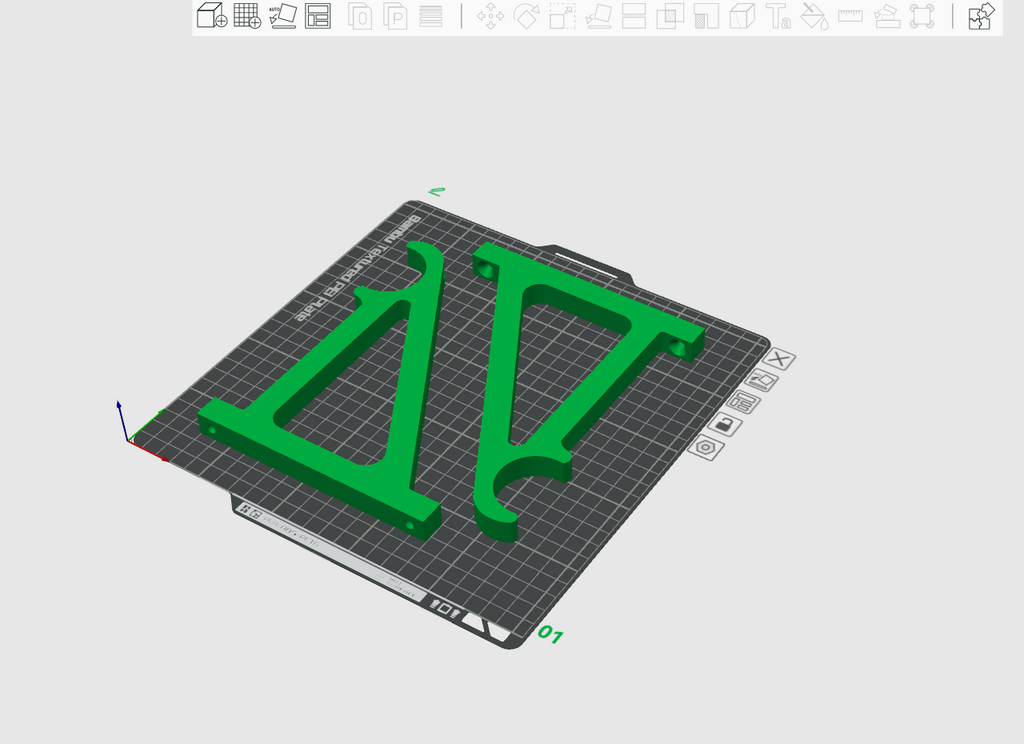
Task: Remove the plate with the X icon
Action: pos(778,359)
